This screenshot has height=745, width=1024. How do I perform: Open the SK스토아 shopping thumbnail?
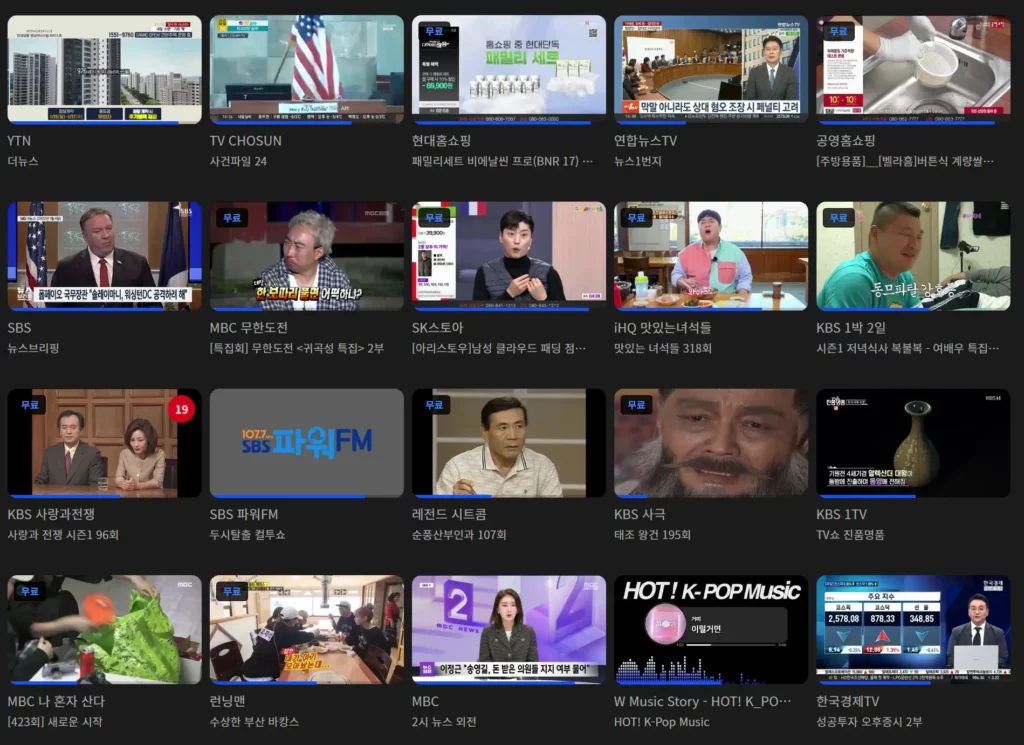coord(509,256)
